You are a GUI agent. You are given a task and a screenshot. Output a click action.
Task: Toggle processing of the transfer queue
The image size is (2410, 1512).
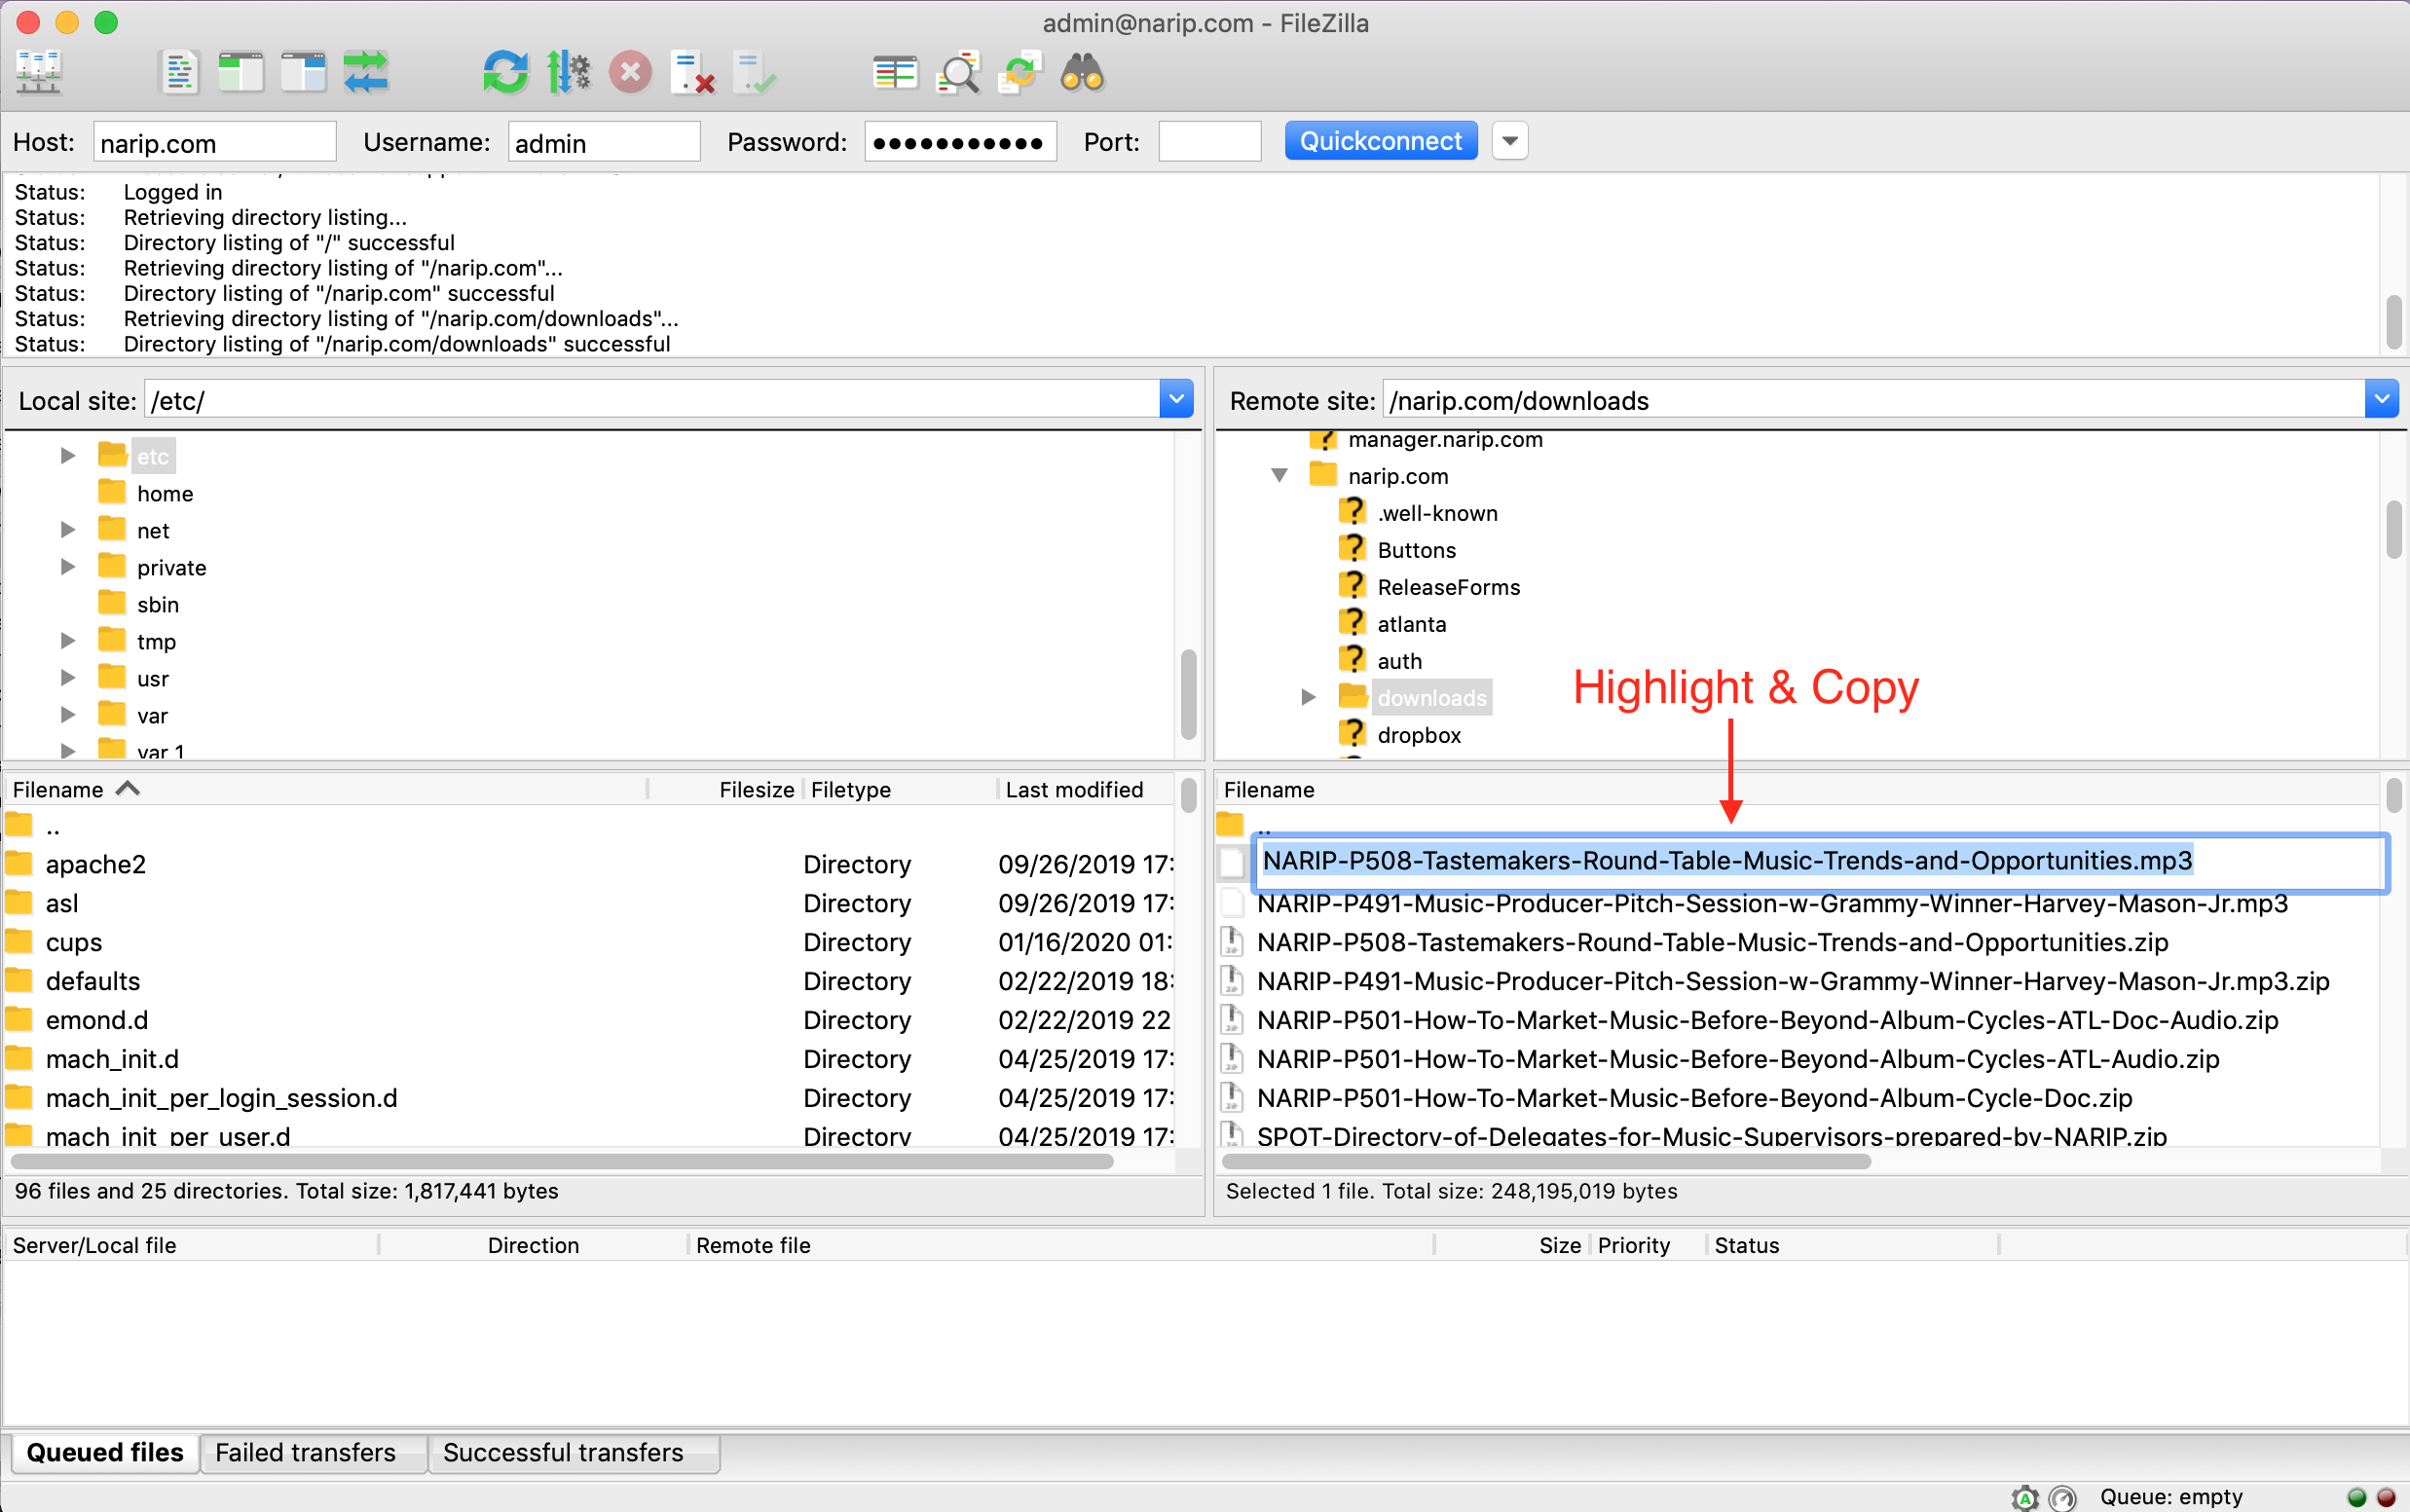tap(569, 72)
